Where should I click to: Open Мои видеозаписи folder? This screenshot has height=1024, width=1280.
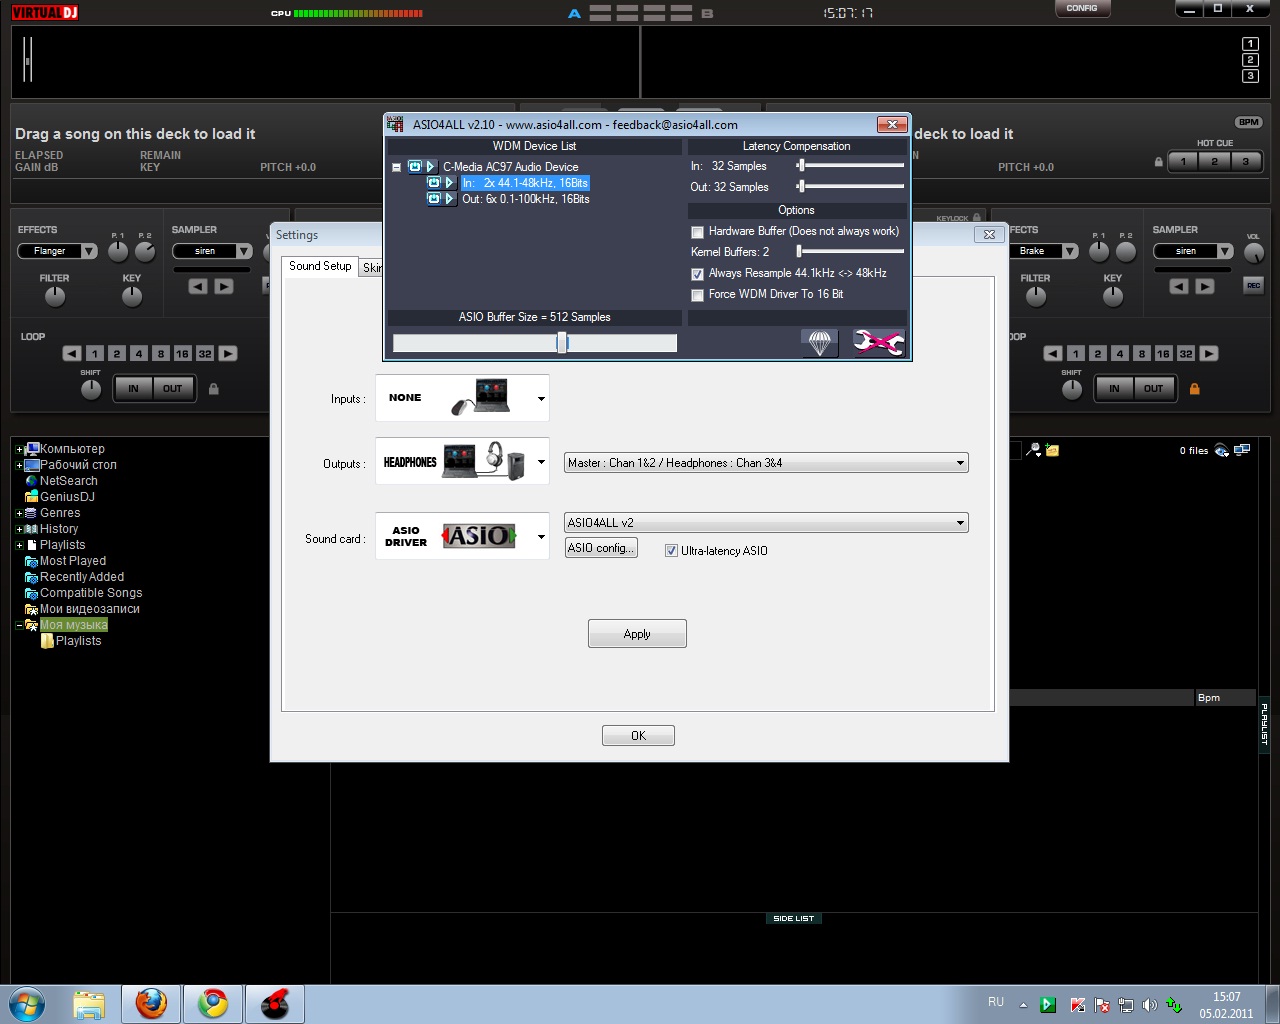click(x=90, y=609)
